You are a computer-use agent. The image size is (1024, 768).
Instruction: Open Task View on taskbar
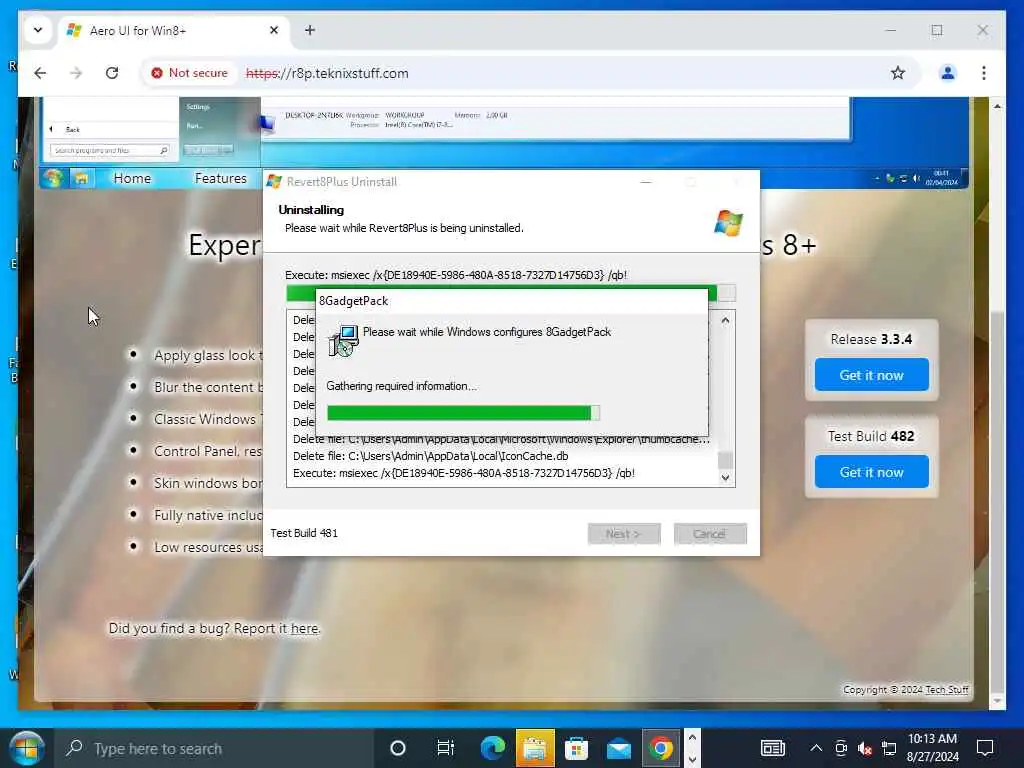point(445,748)
